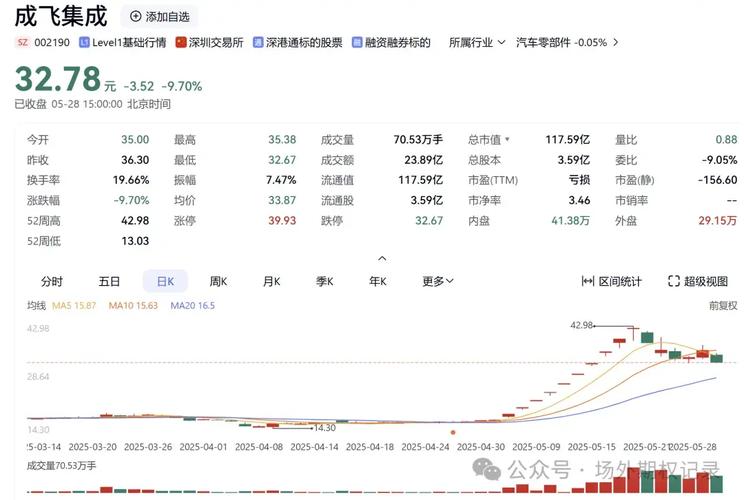Click the 市净率 value 3.46
Image resolution: width=744 pixels, height=500 pixels.
pos(579,200)
